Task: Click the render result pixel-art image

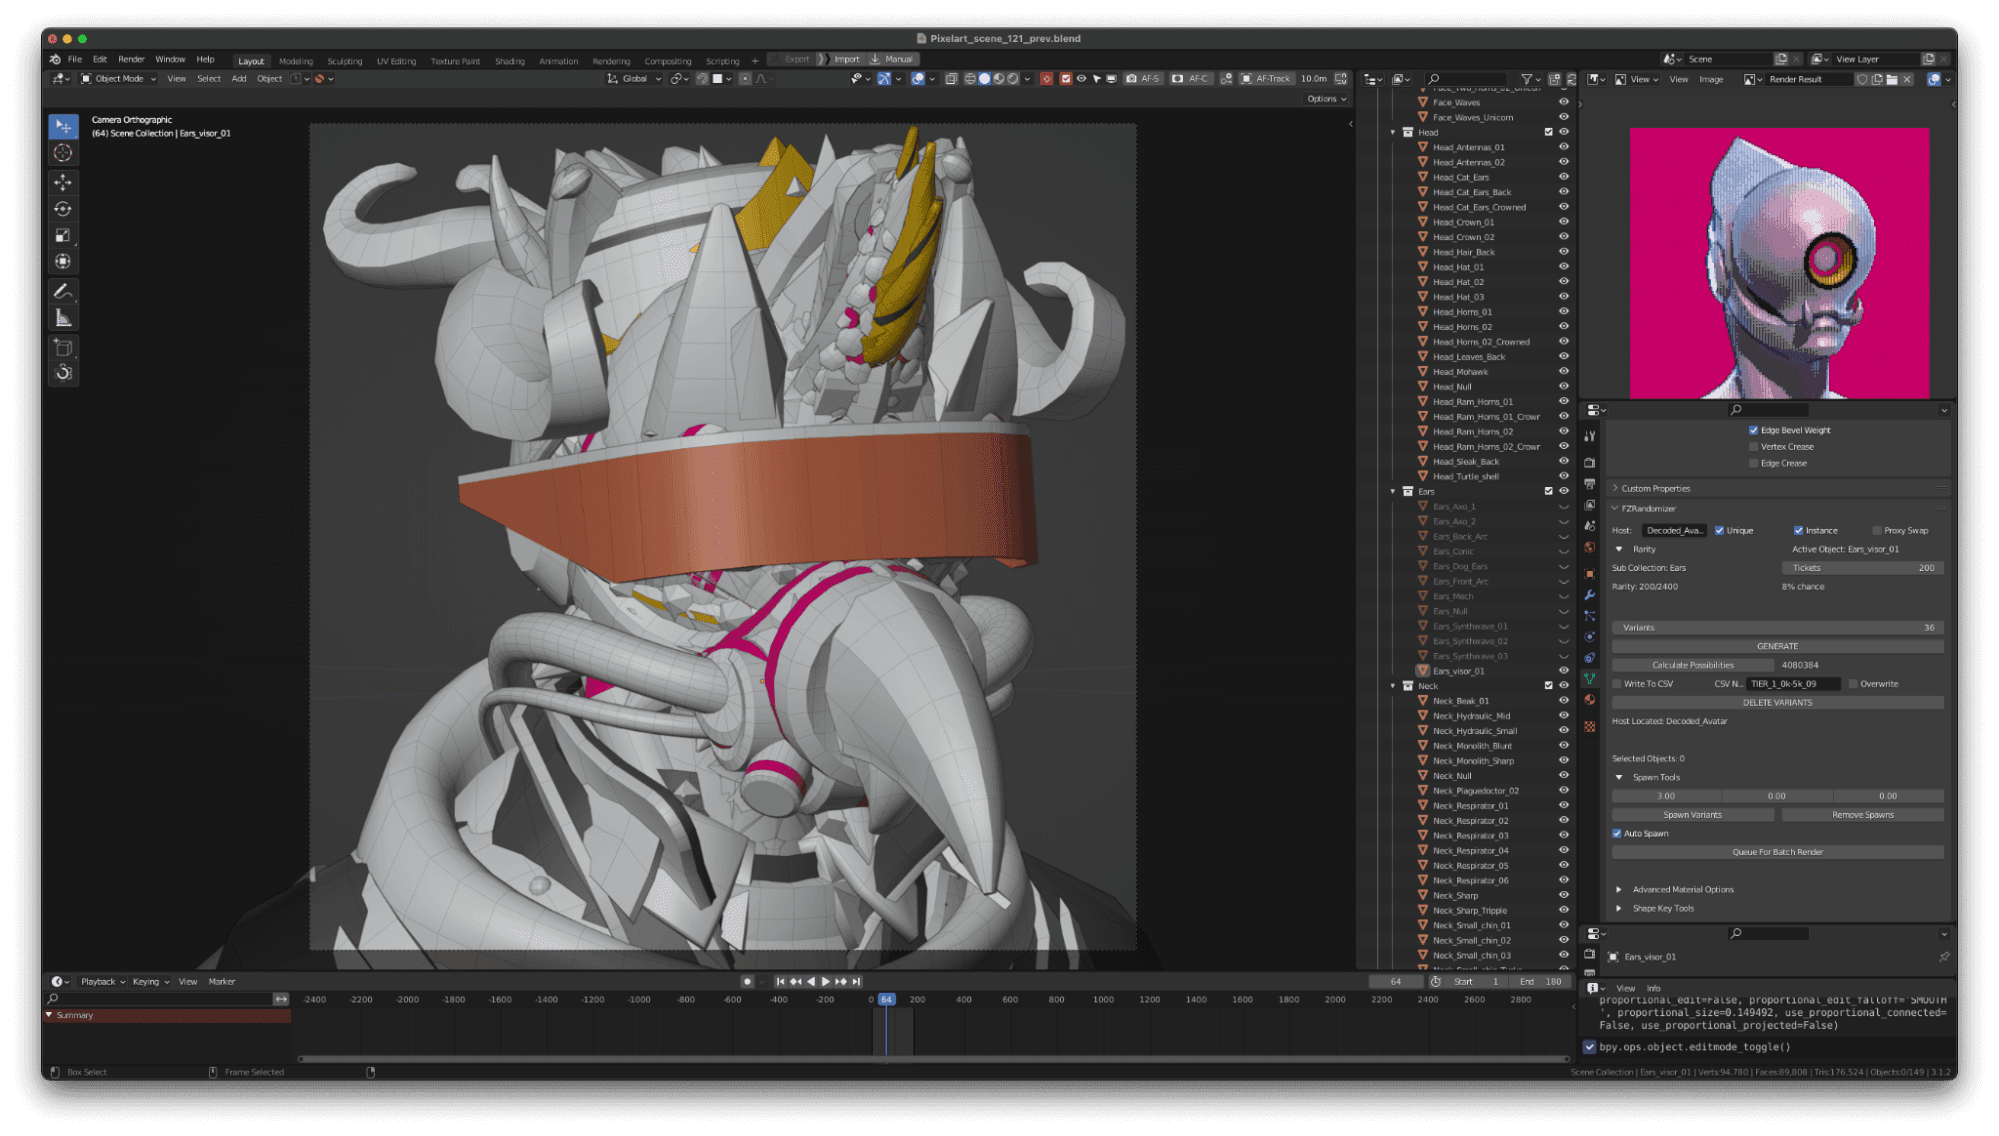Action: pyautogui.click(x=1779, y=263)
